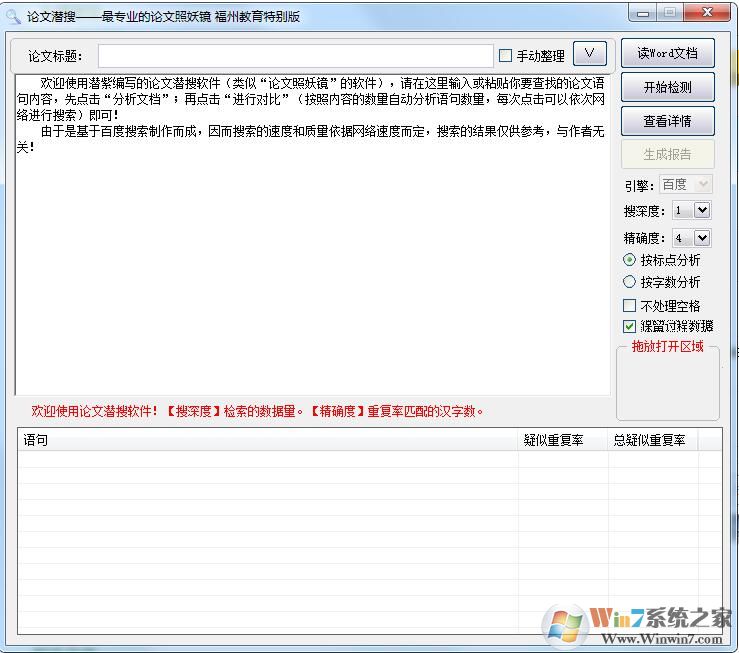The height and width of the screenshot is (653, 739).
Task: Maximize the 论文潜搜 window
Action: (668, 13)
